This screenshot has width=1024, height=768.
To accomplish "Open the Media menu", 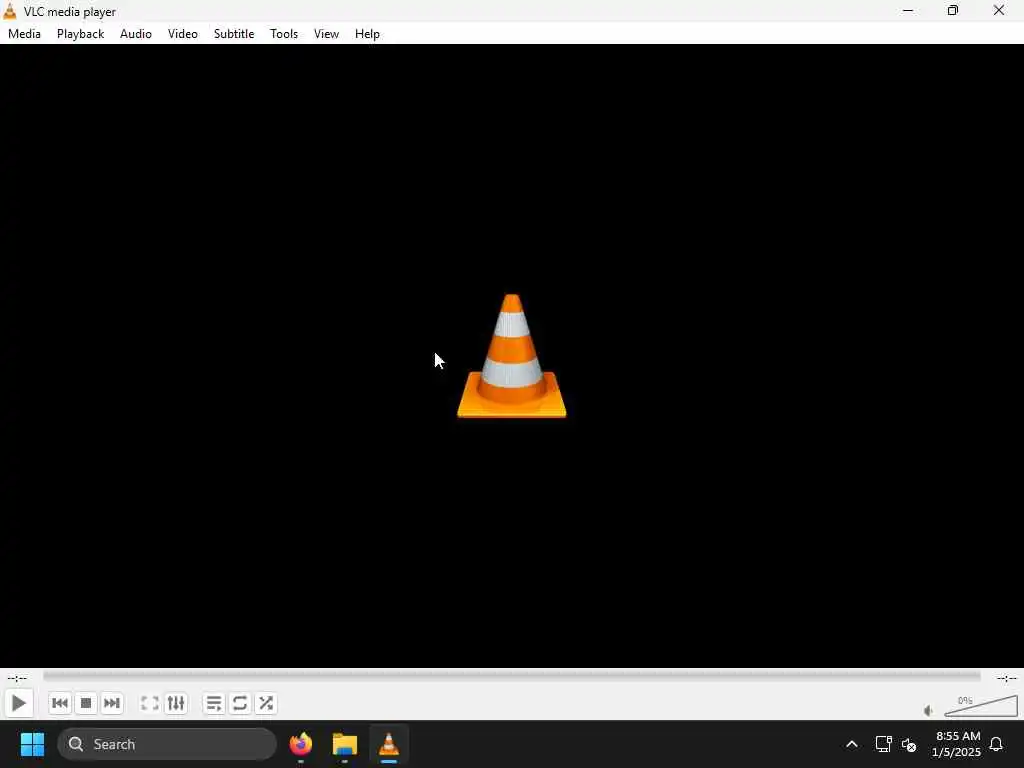I will 24,34.
